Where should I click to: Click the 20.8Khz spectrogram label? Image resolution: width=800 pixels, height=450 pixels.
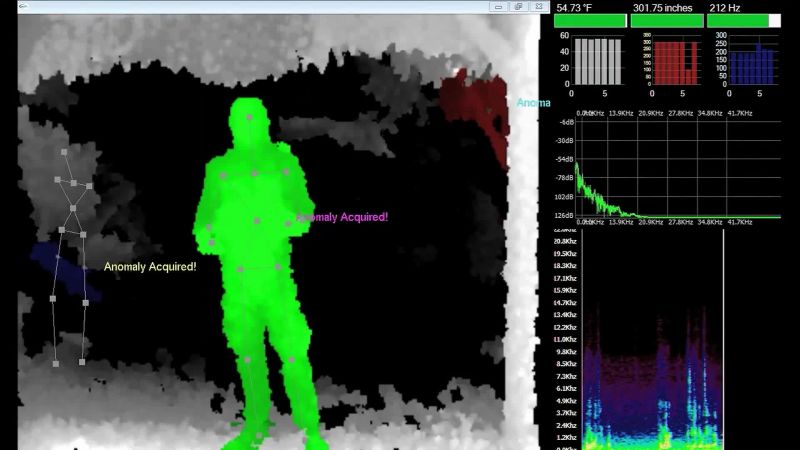(565, 241)
